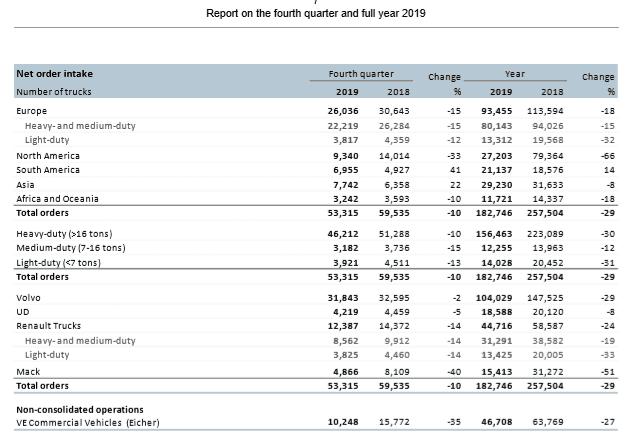Select Europe's full-year 2019 value 93,455
The width and height of the screenshot is (644, 438).
click(497, 111)
